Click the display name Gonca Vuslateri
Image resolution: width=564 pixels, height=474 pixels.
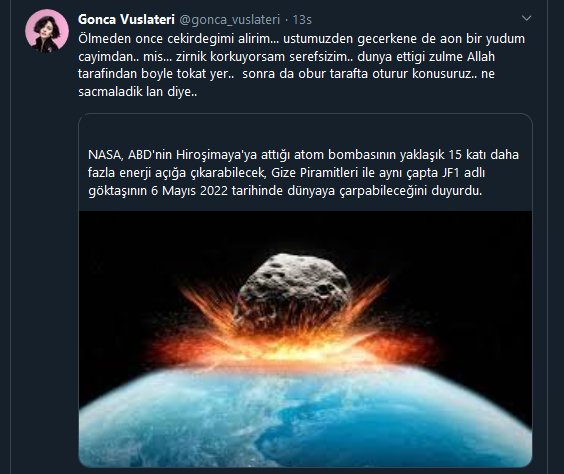[x=126, y=19]
